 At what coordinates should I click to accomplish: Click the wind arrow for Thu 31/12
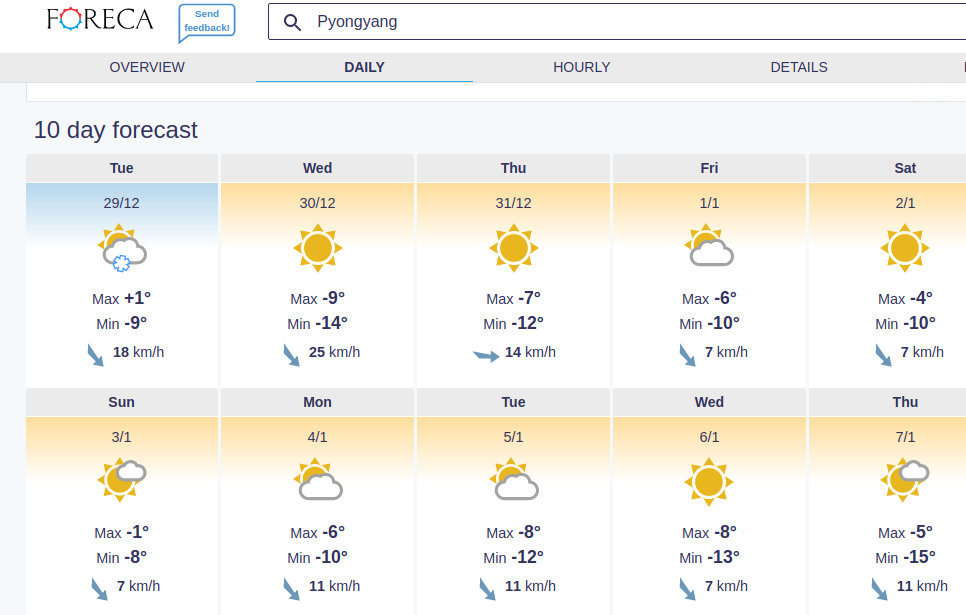click(x=486, y=356)
